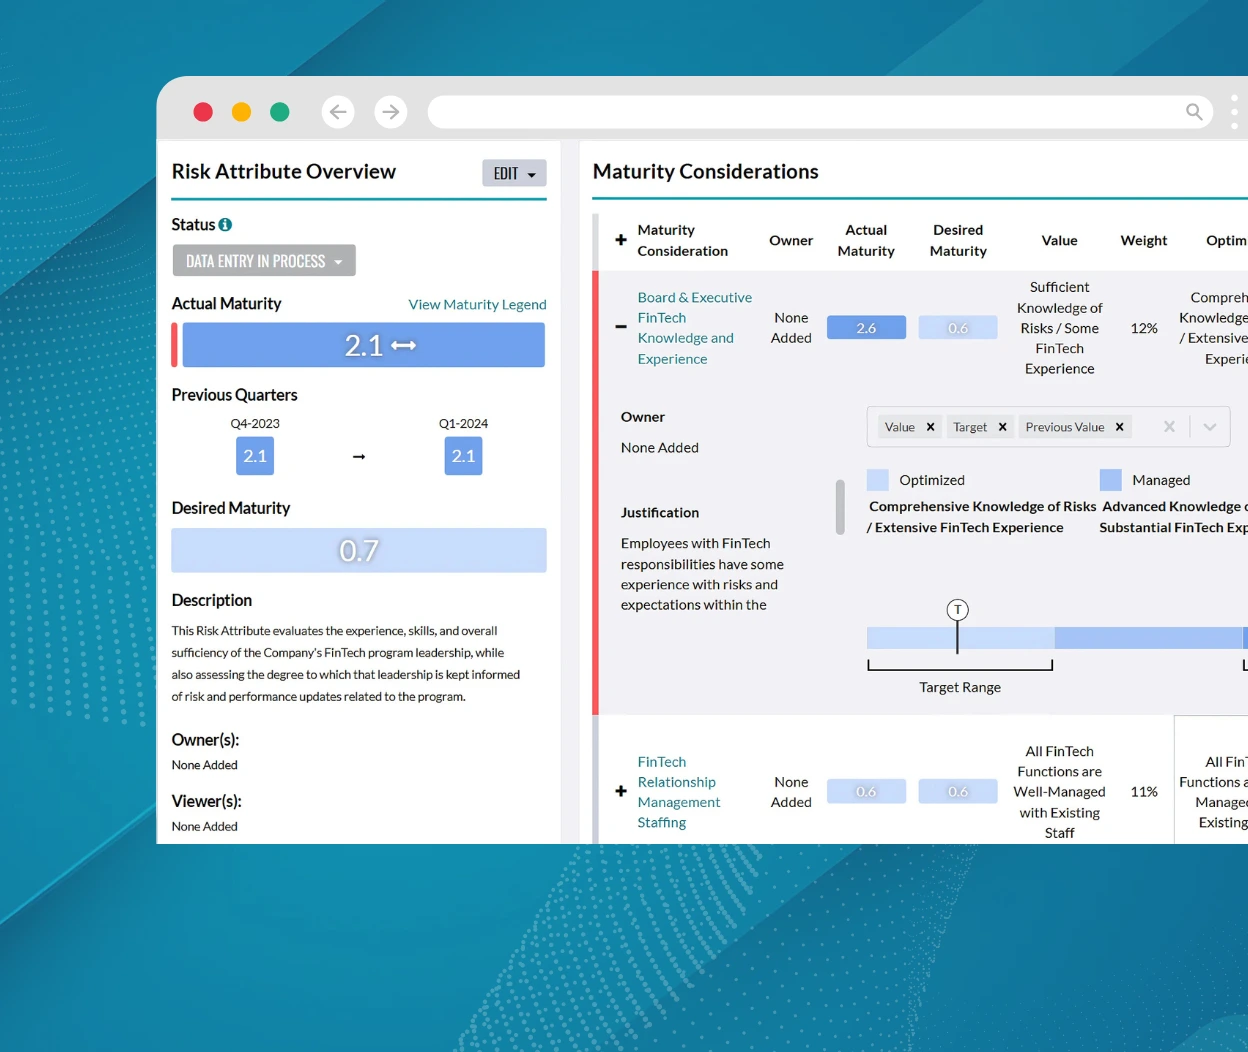Expand all rows with header plus icon
1248x1052 pixels.
click(621, 240)
